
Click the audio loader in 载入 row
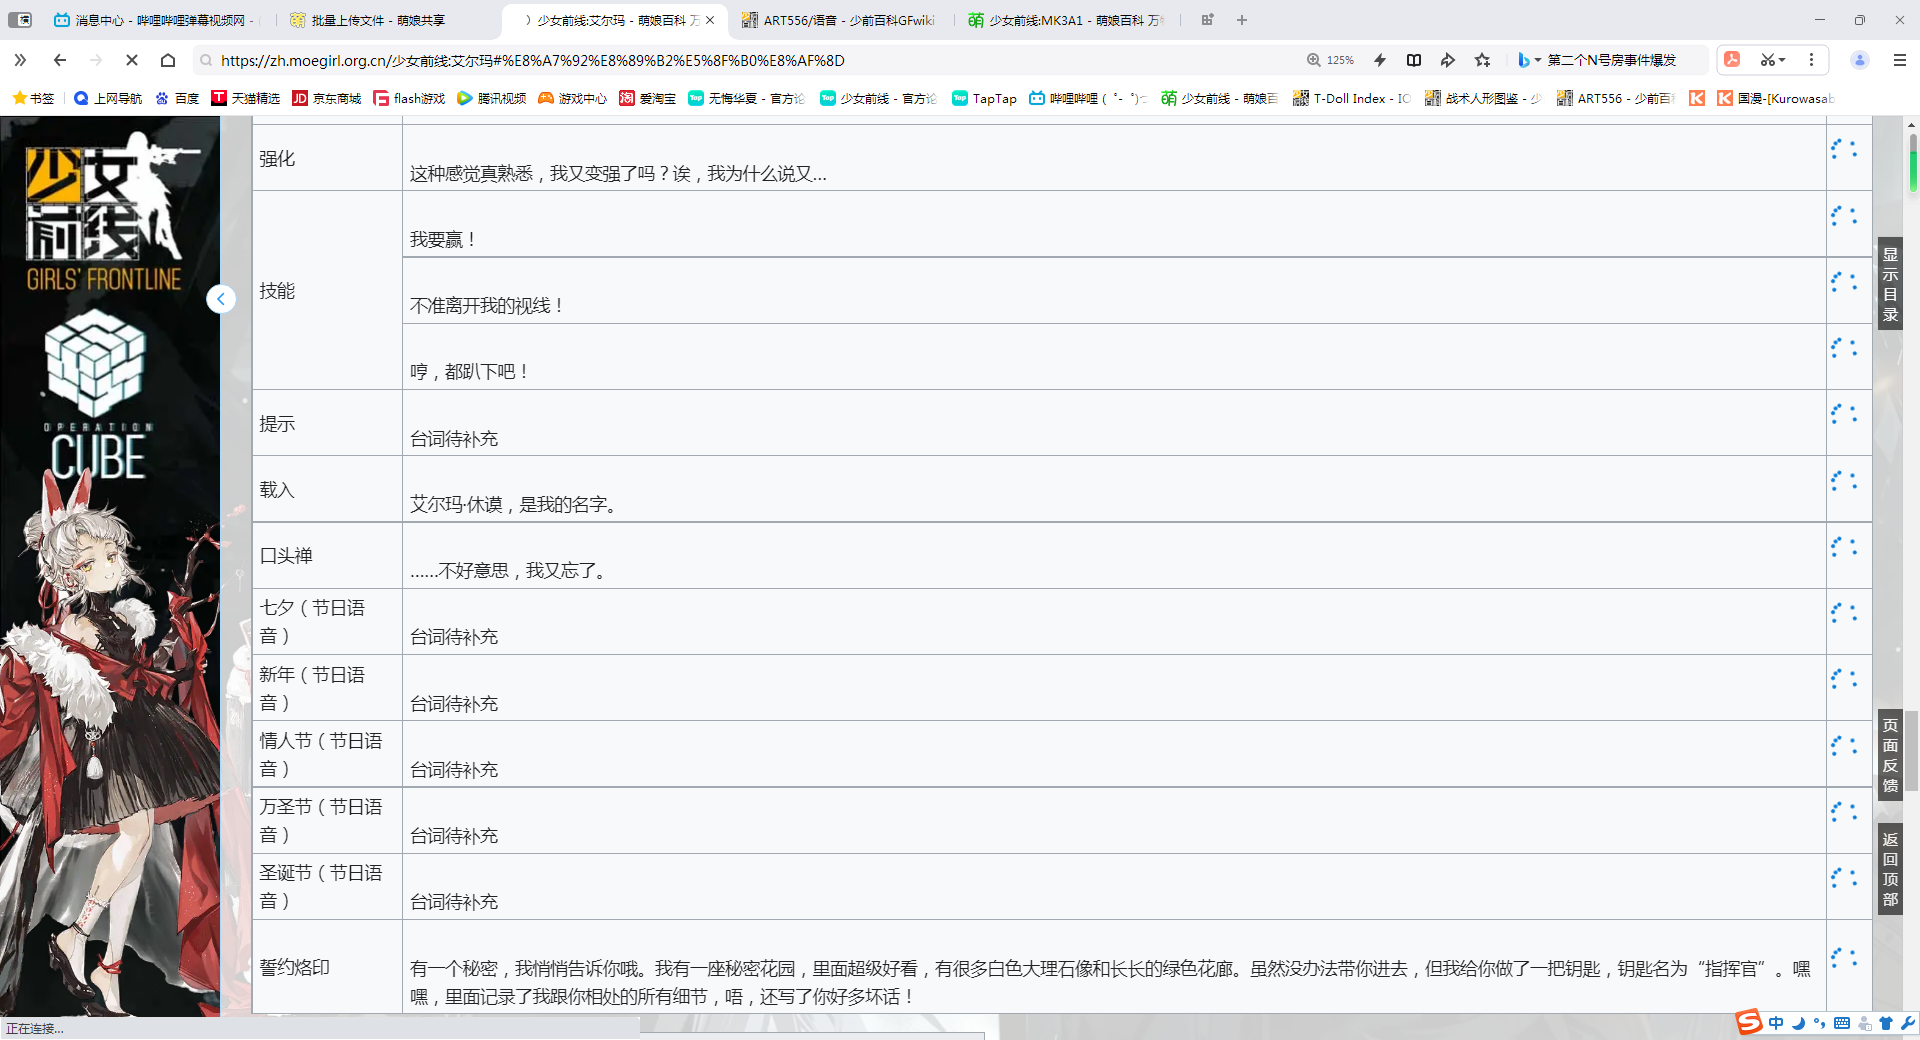tap(1844, 481)
